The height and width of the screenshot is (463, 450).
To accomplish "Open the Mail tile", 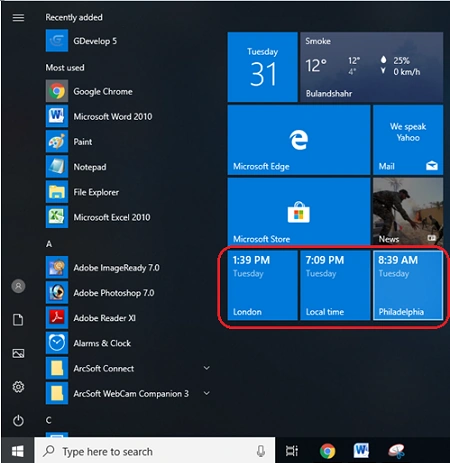I will (x=408, y=140).
